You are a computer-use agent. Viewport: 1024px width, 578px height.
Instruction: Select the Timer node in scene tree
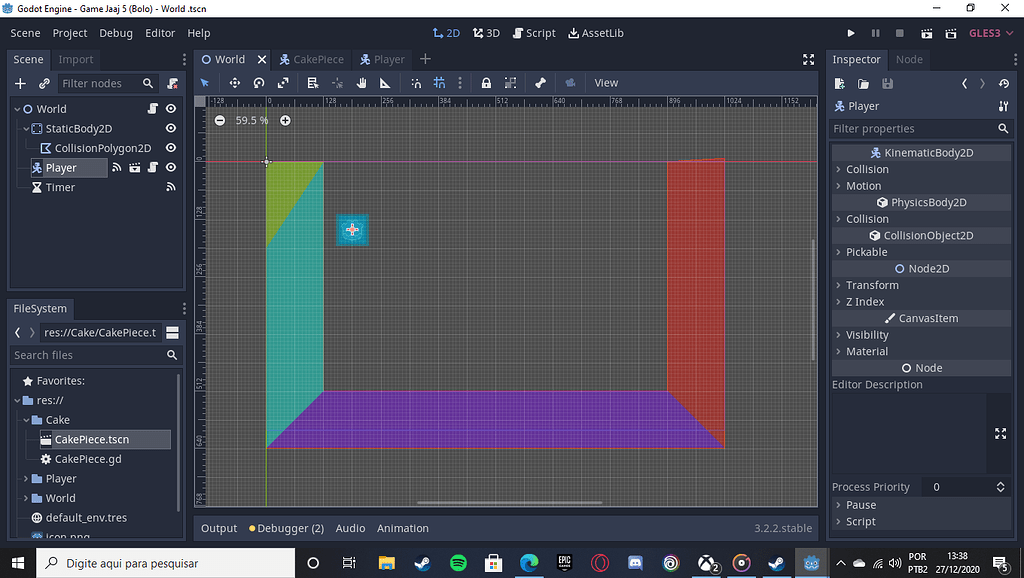(60, 187)
